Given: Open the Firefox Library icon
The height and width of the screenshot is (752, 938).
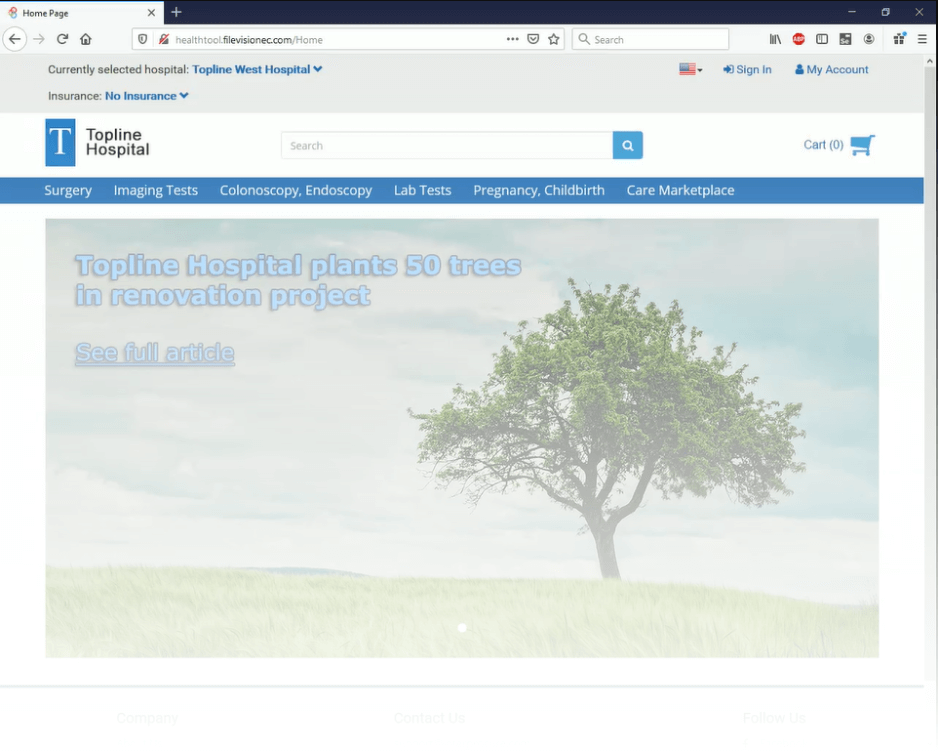Looking at the screenshot, I should tap(775, 39).
